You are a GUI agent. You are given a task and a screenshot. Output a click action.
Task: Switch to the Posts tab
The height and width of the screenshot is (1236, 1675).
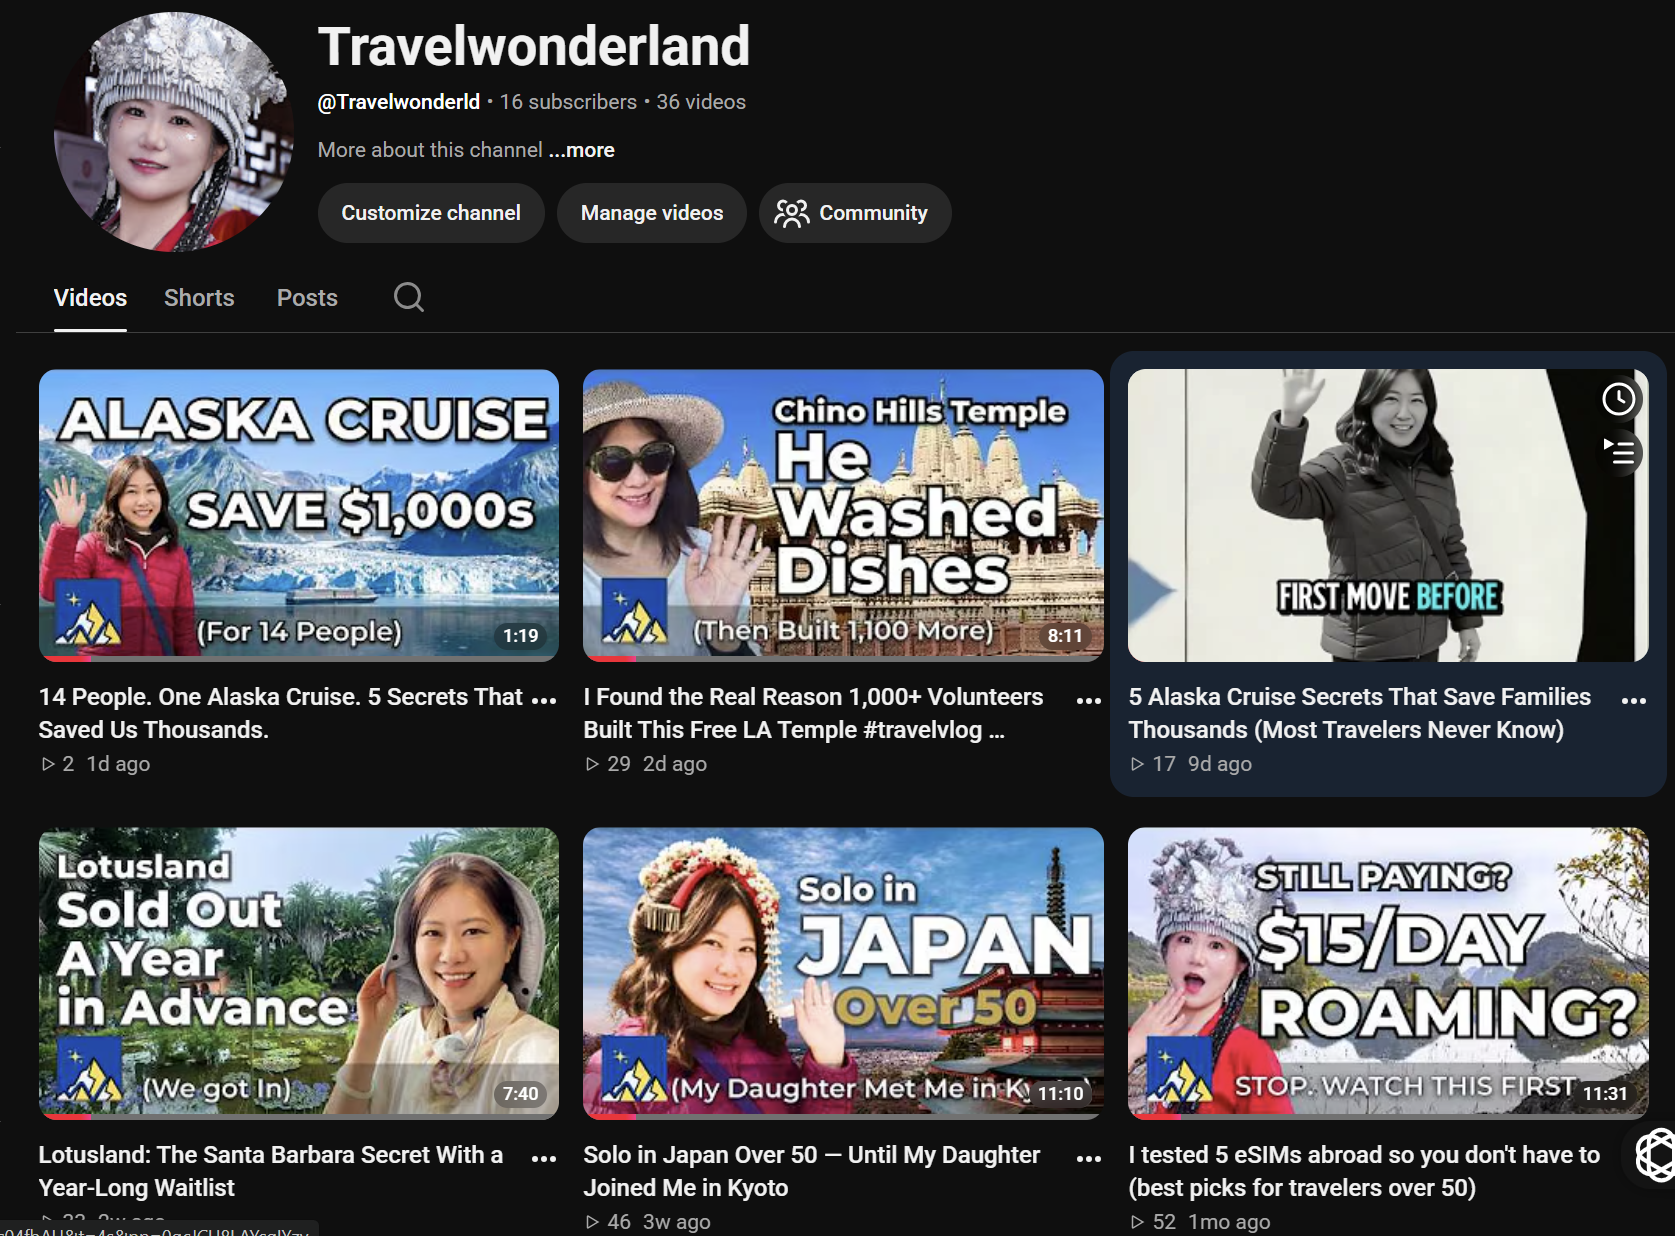(x=307, y=298)
